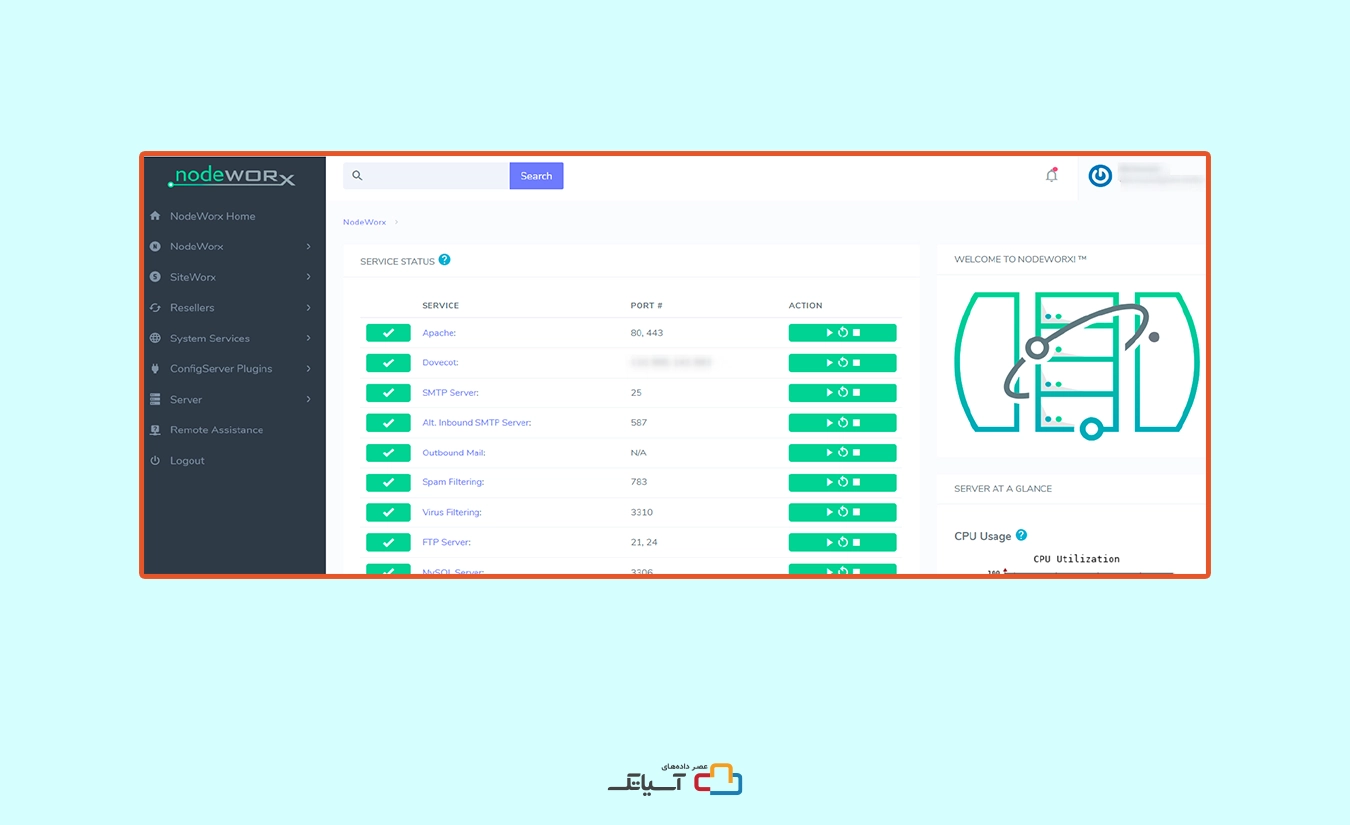Restart the Alt. Inbound SMTP Server

tap(843, 423)
